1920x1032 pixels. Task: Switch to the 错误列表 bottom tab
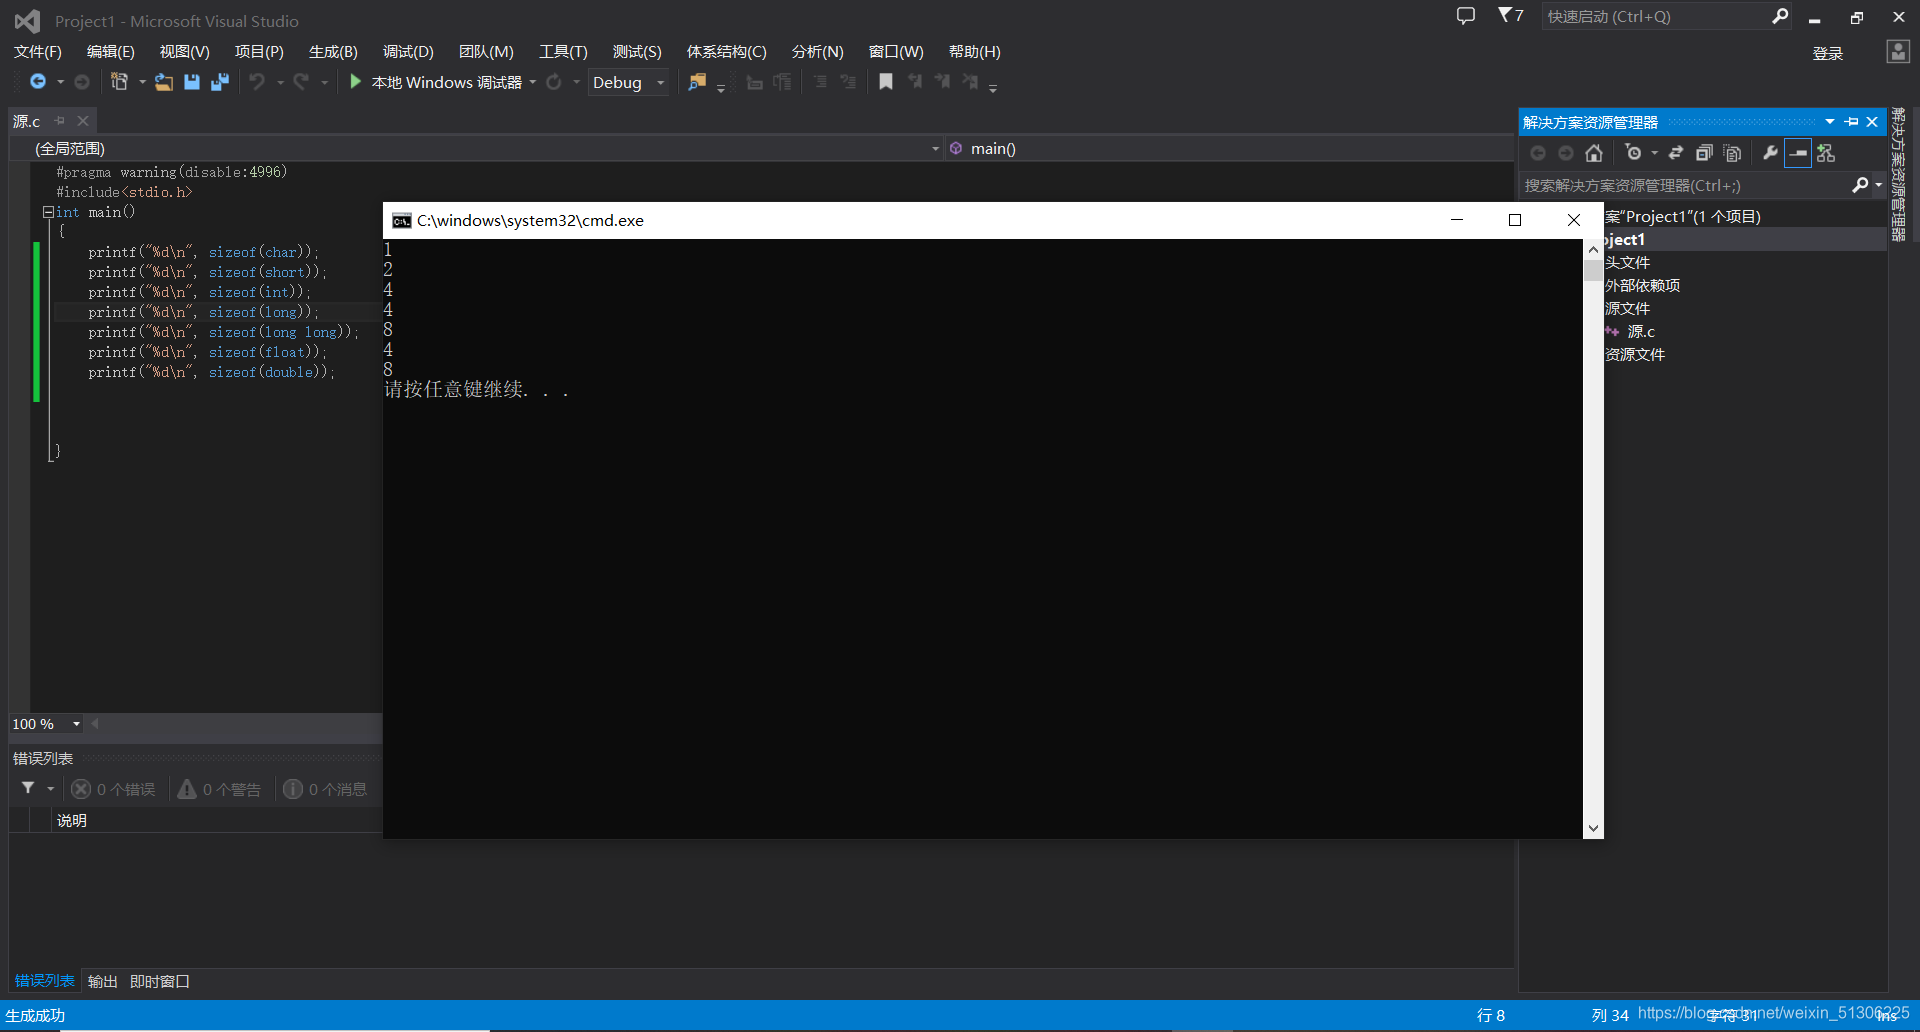45,981
